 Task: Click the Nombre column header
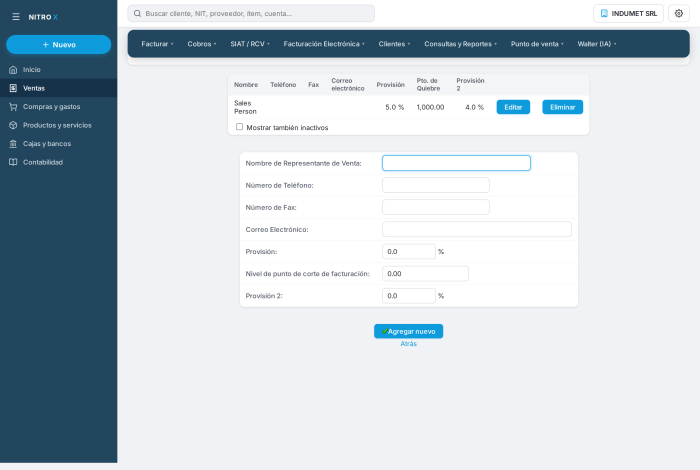click(246, 85)
